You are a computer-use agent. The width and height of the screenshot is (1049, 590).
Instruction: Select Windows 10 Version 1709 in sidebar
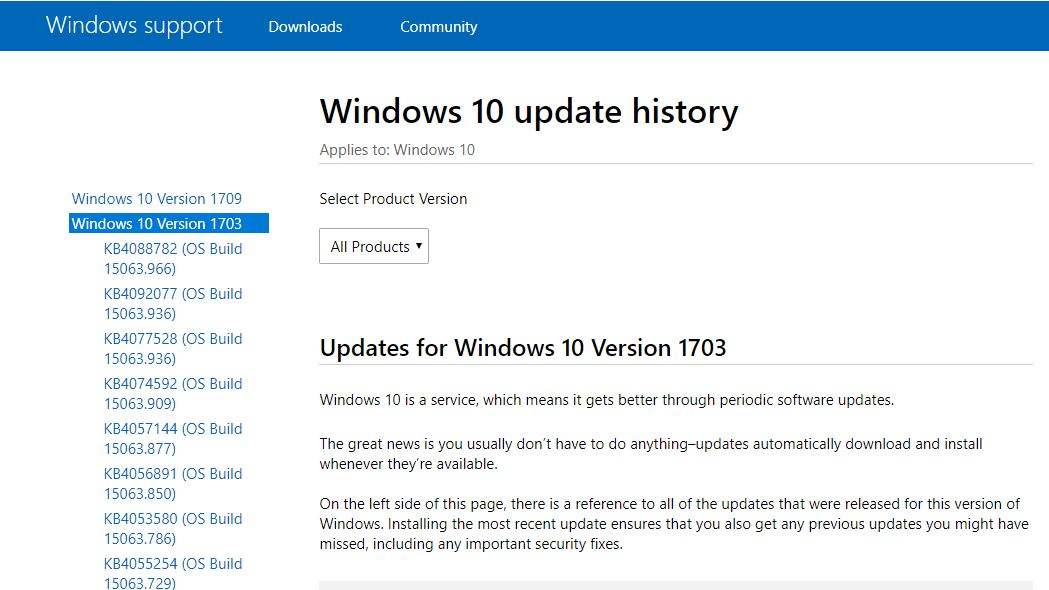(157, 199)
